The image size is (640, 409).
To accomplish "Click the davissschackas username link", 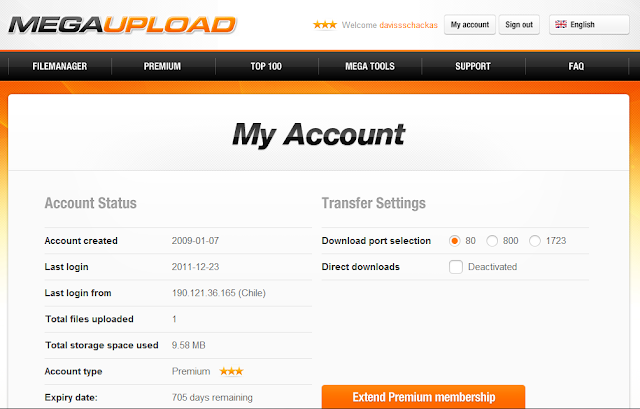I will [x=409, y=25].
